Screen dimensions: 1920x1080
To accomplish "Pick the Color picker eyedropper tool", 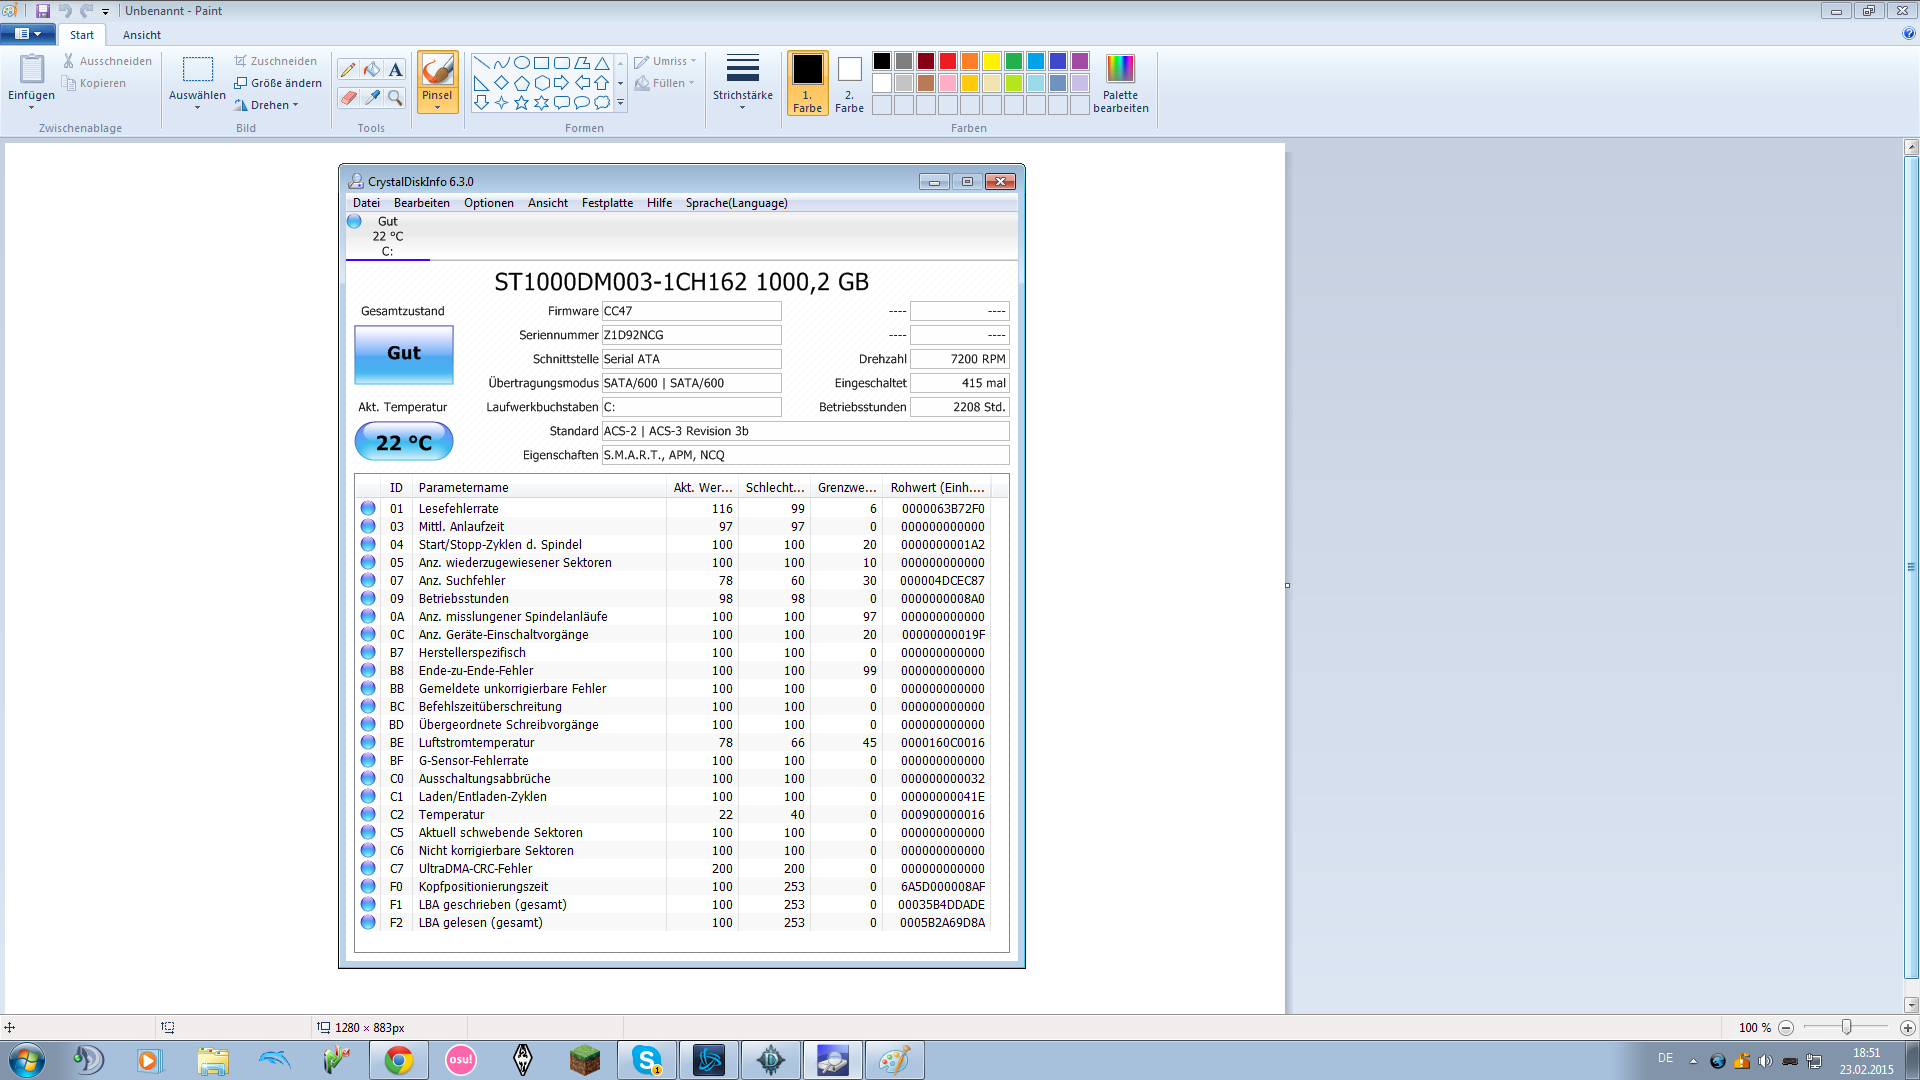I will click(372, 97).
